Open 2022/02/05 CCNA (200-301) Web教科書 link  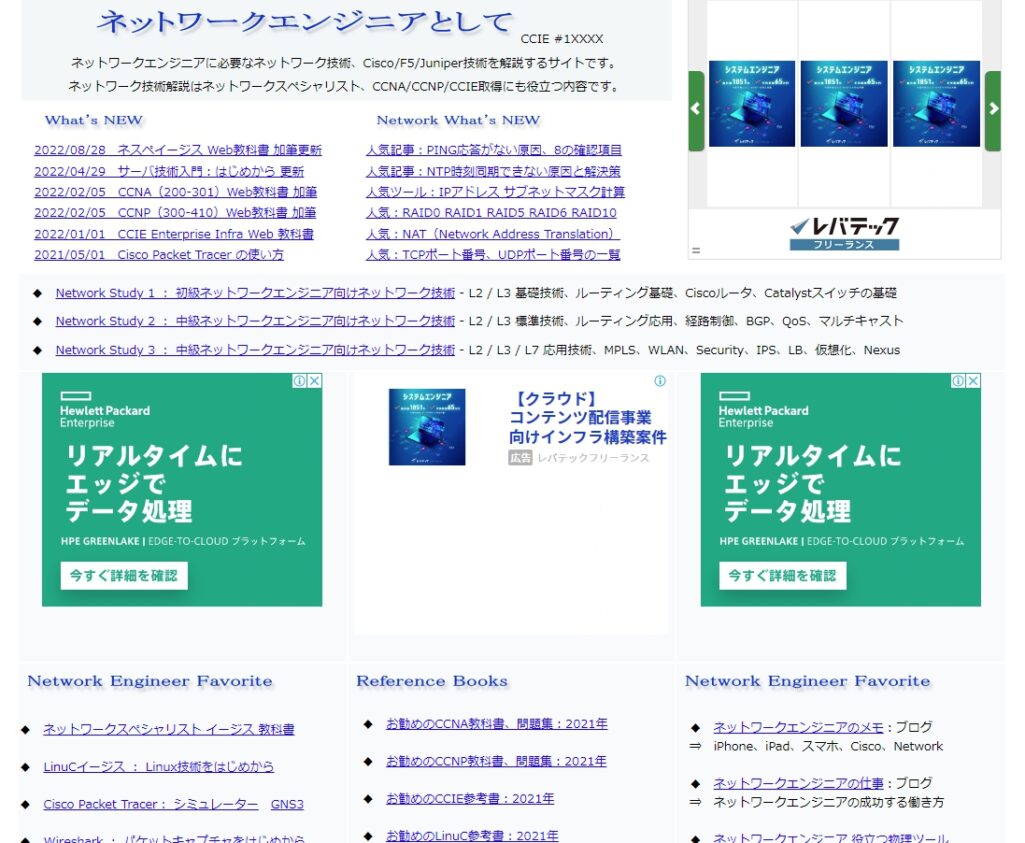point(175,192)
